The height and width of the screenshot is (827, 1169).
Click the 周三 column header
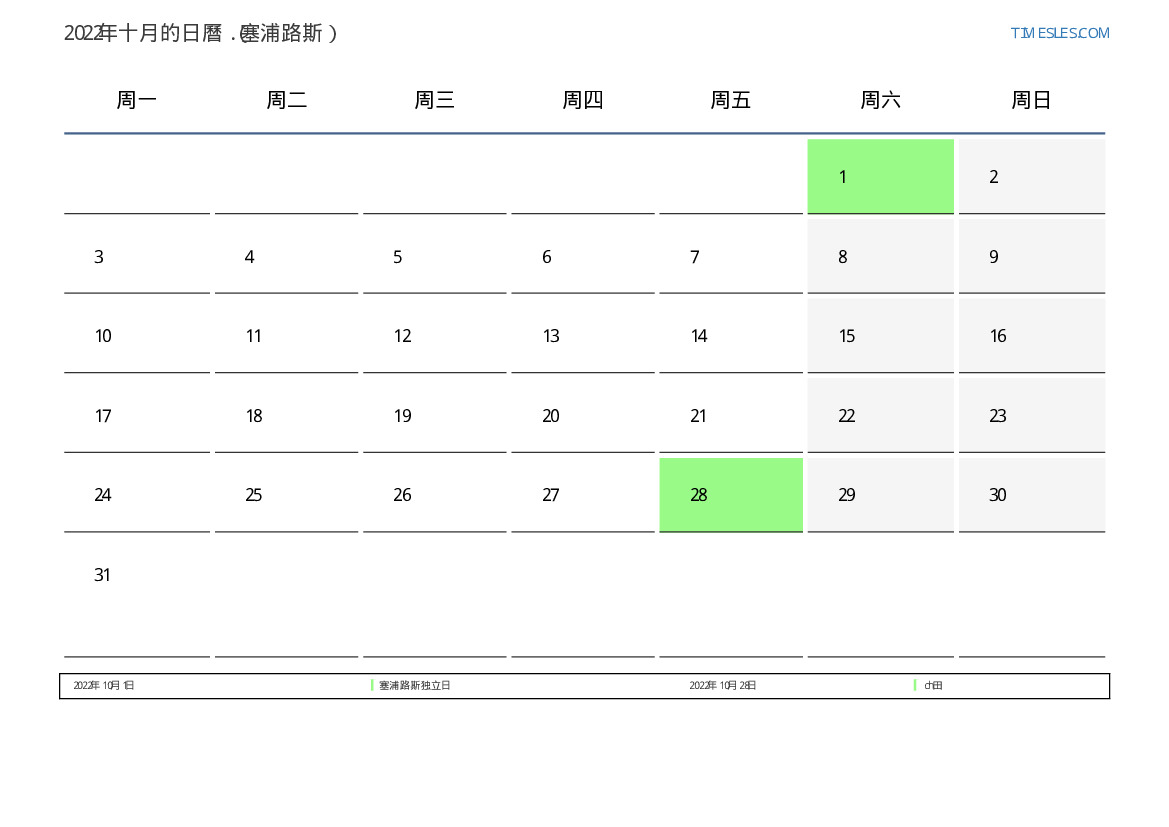[434, 100]
